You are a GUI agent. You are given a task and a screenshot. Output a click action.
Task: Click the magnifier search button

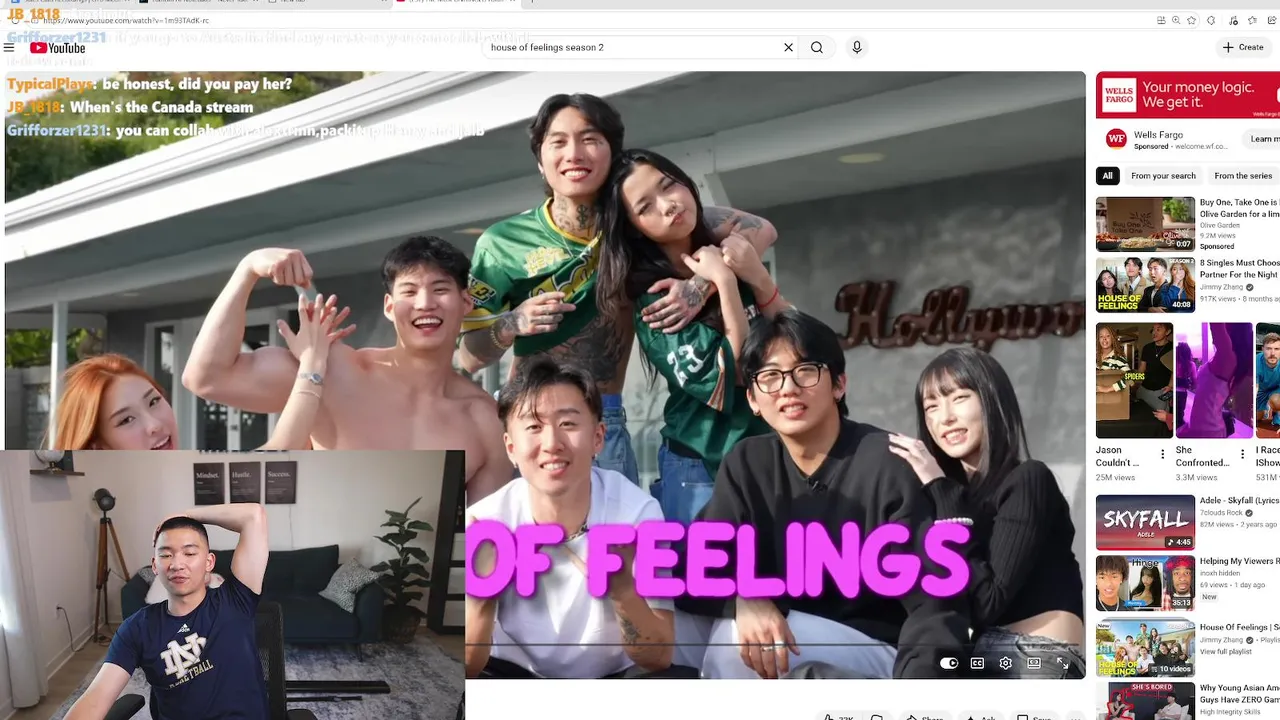pyautogui.click(x=817, y=47)
